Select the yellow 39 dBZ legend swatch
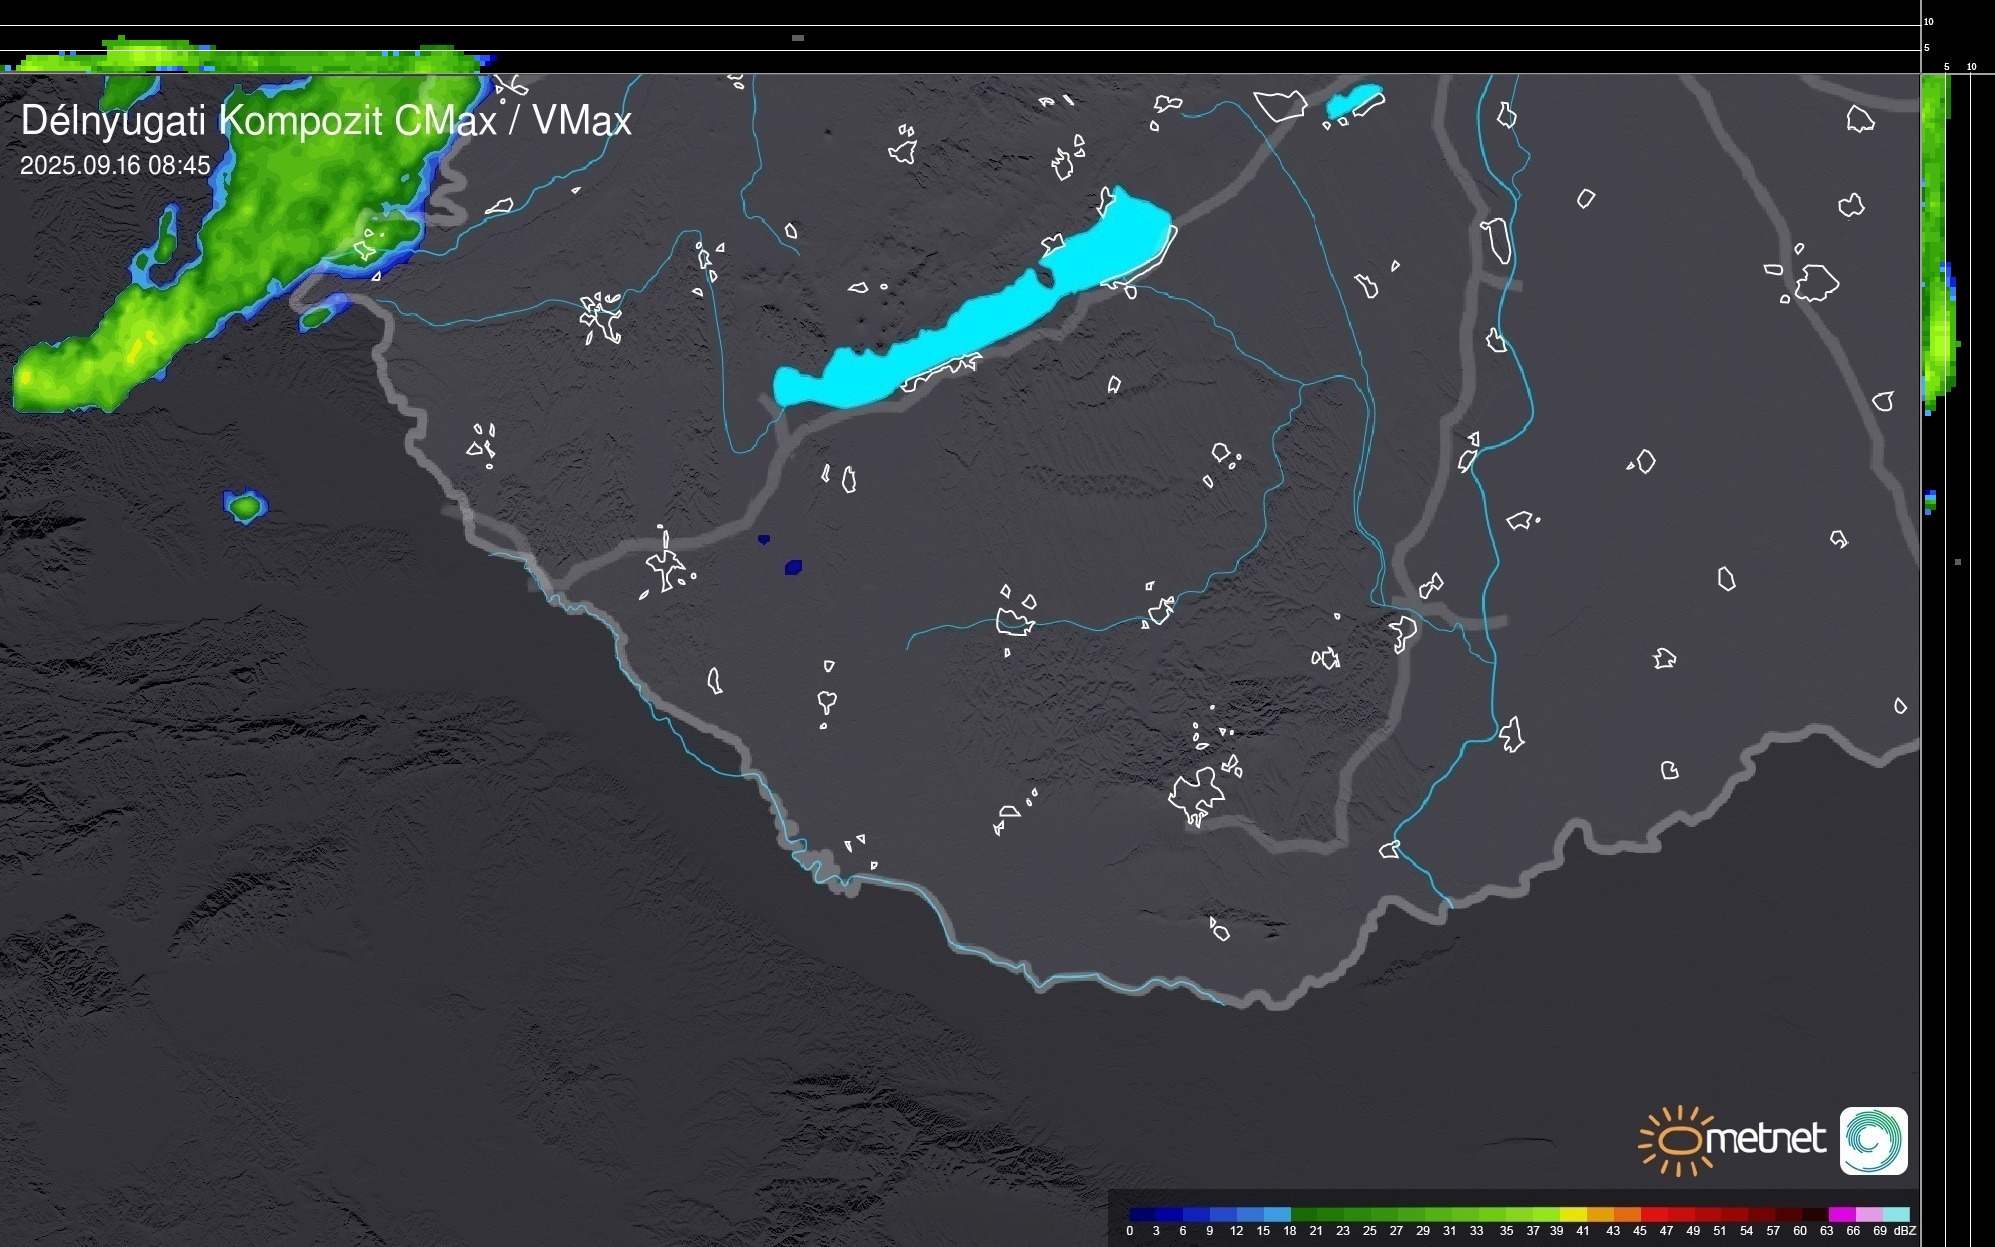The image size is (1995, 1247). pos(1572,1215)
